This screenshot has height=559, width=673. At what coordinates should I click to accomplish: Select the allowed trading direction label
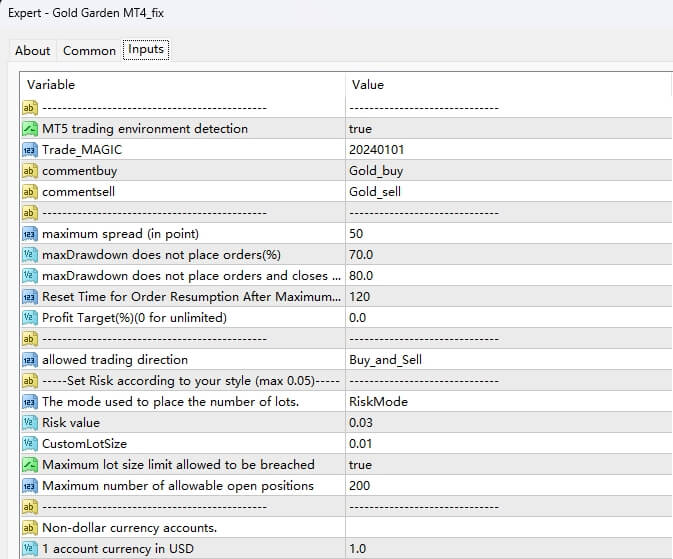[115, 359]
